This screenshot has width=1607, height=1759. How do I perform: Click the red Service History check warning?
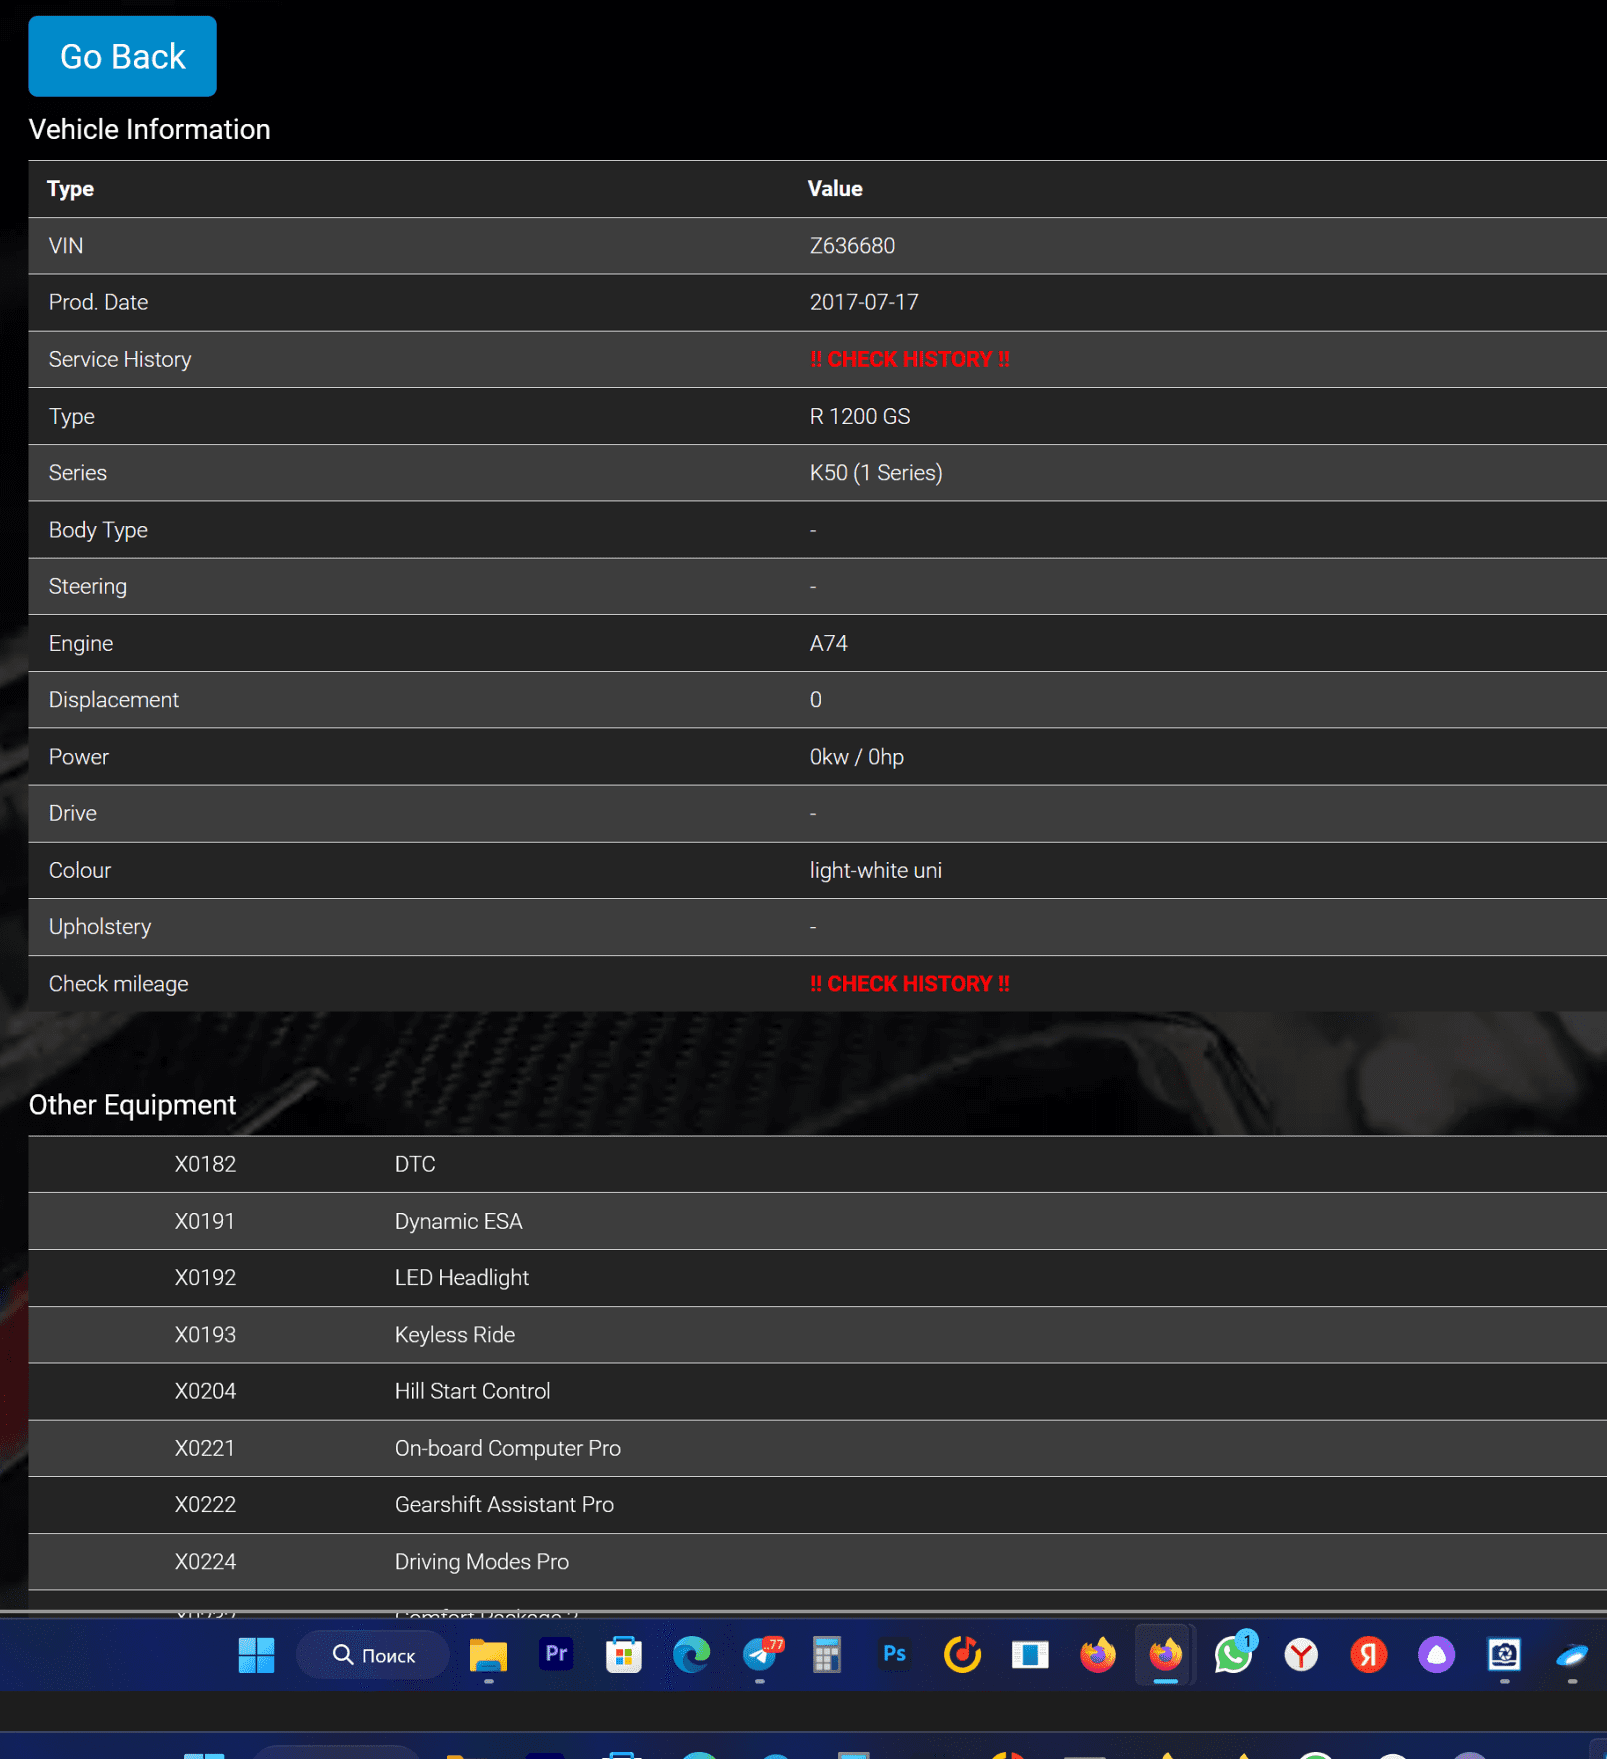tap(909, 360)
